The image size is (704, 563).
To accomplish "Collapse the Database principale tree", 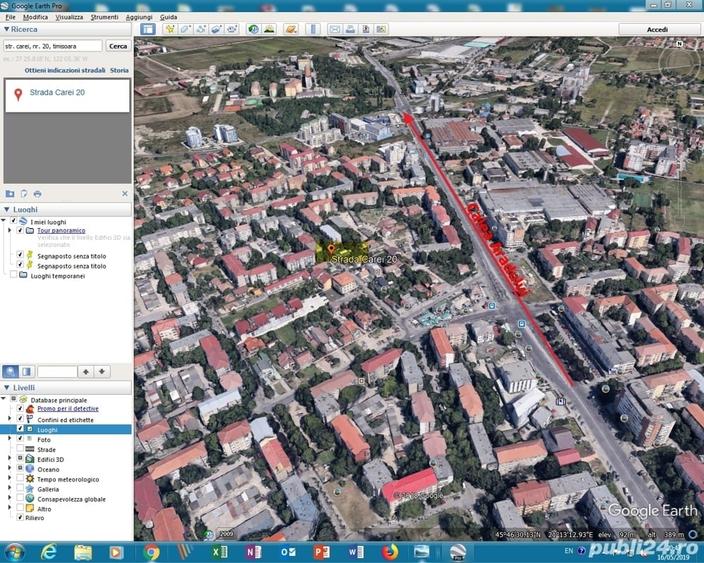I will coord(4,399).
